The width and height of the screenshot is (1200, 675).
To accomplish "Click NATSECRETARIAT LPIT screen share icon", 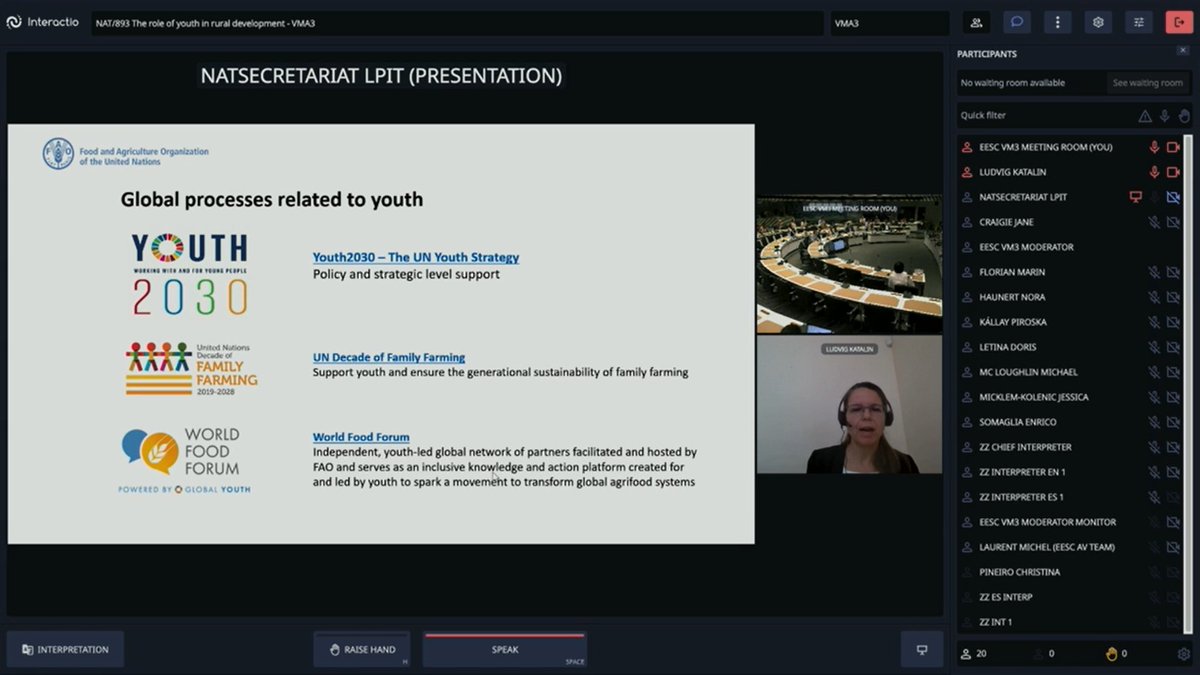I will [x=1135, y=197].
